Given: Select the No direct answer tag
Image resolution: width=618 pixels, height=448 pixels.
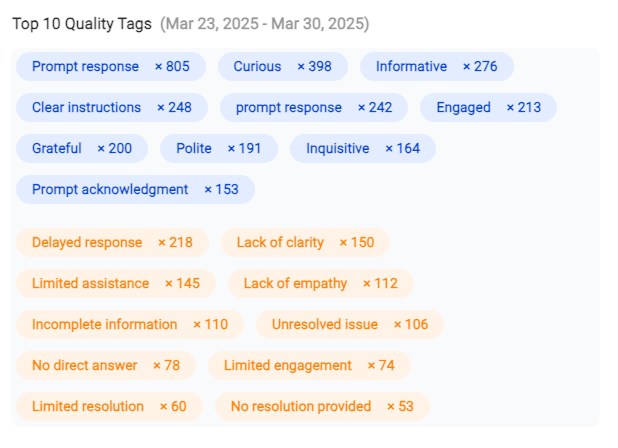Looking at the screenshot, I should click(x=106, y=365).
